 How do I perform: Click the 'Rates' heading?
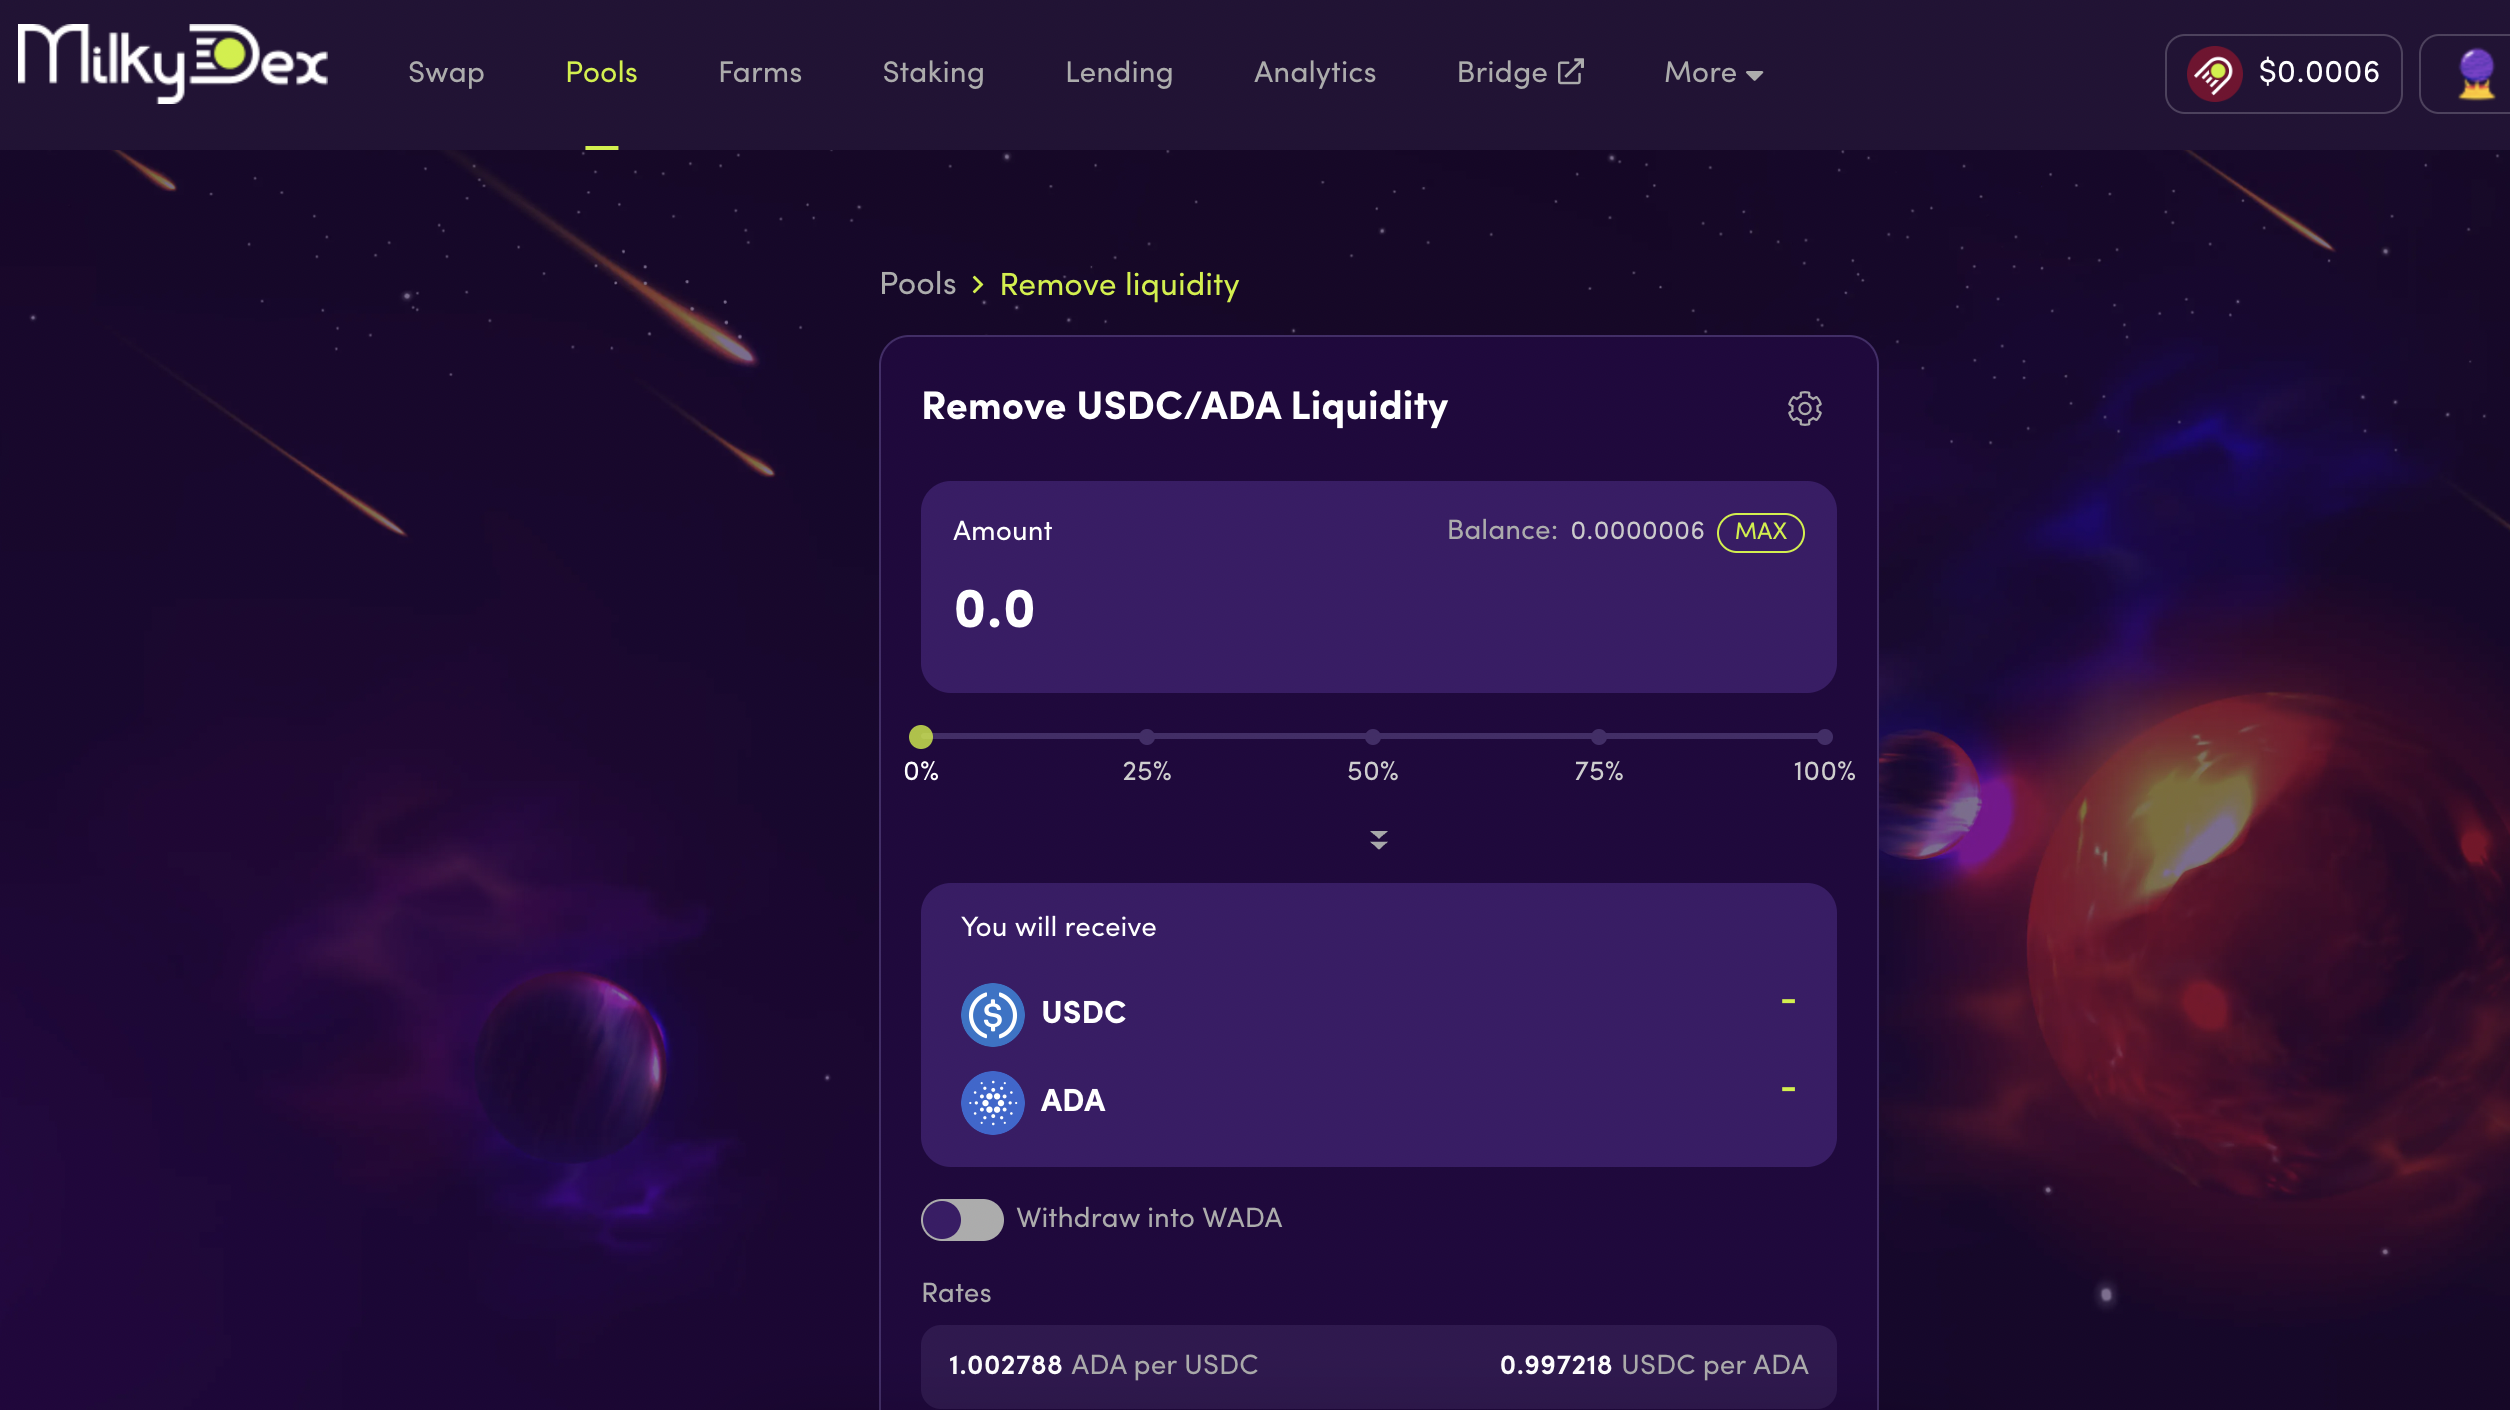[956, 1293]
